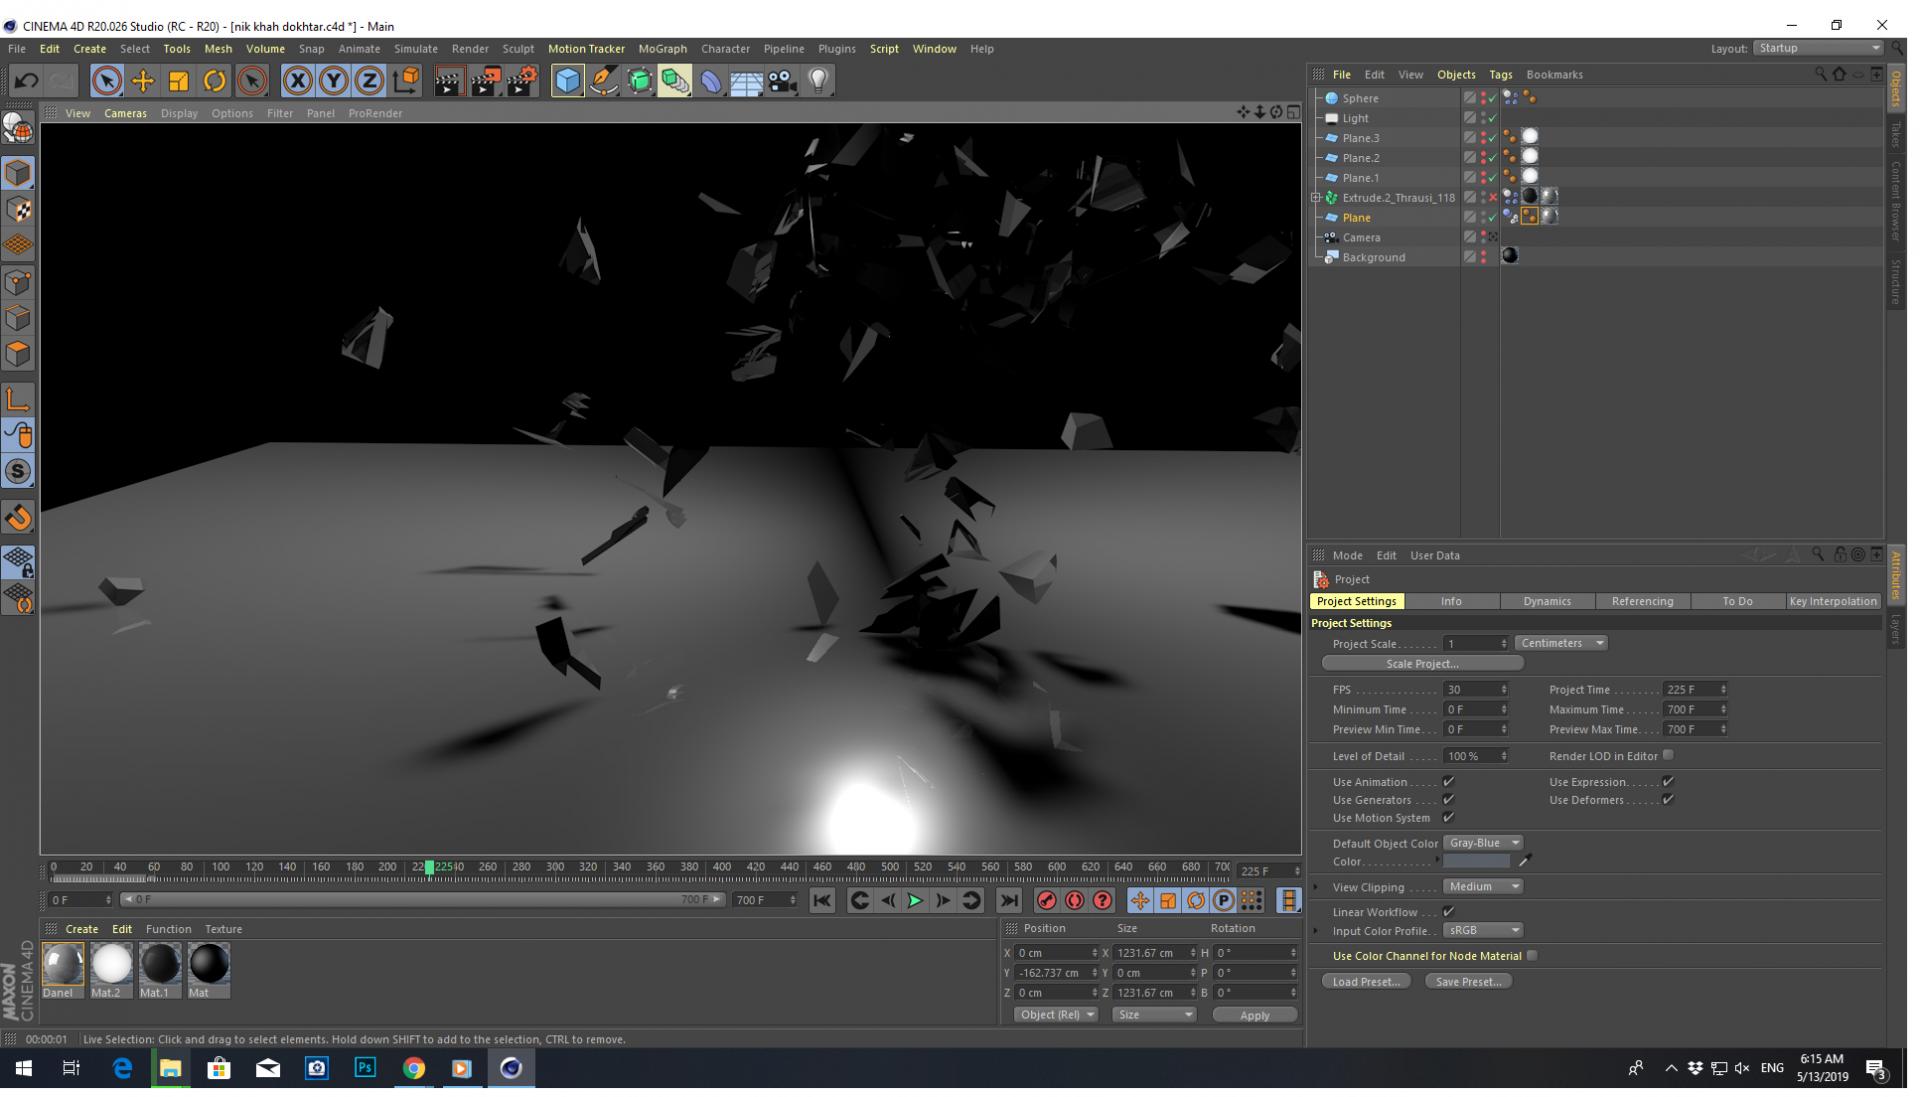The height and width of the screenshot is (1097, 1920).
Task: Click the Load Preset button
Action: [1365, 981]
